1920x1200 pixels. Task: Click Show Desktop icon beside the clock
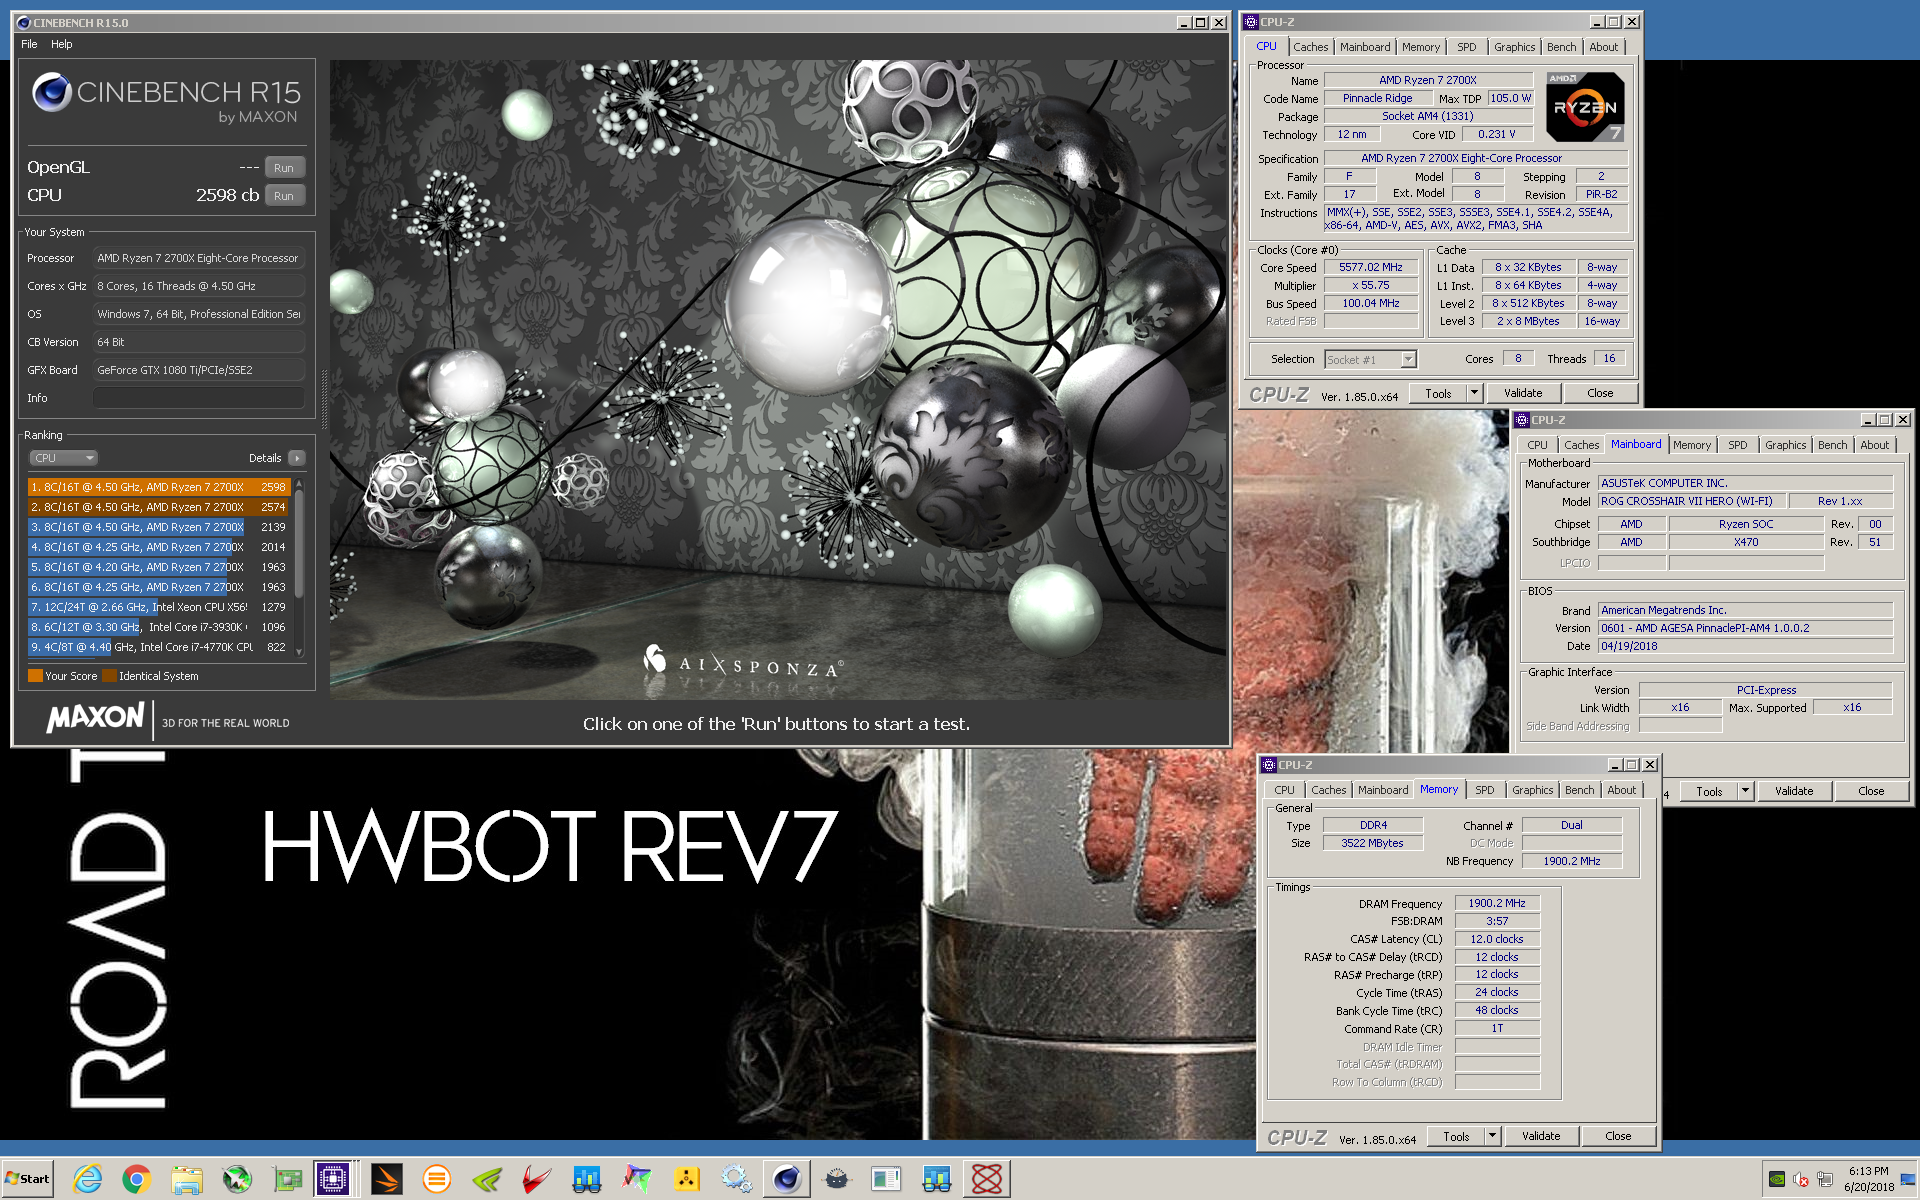(x=1908, y=1179)
